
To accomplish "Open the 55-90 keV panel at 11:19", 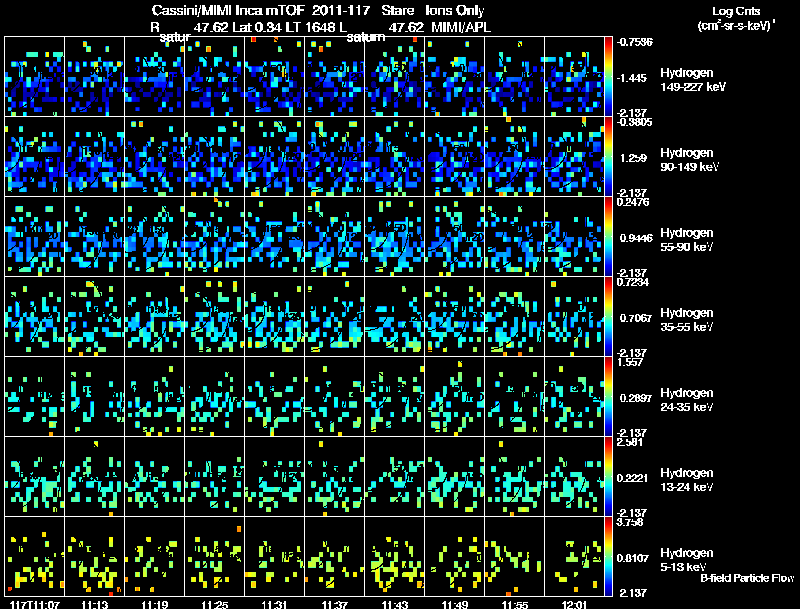I will [155, 237].
